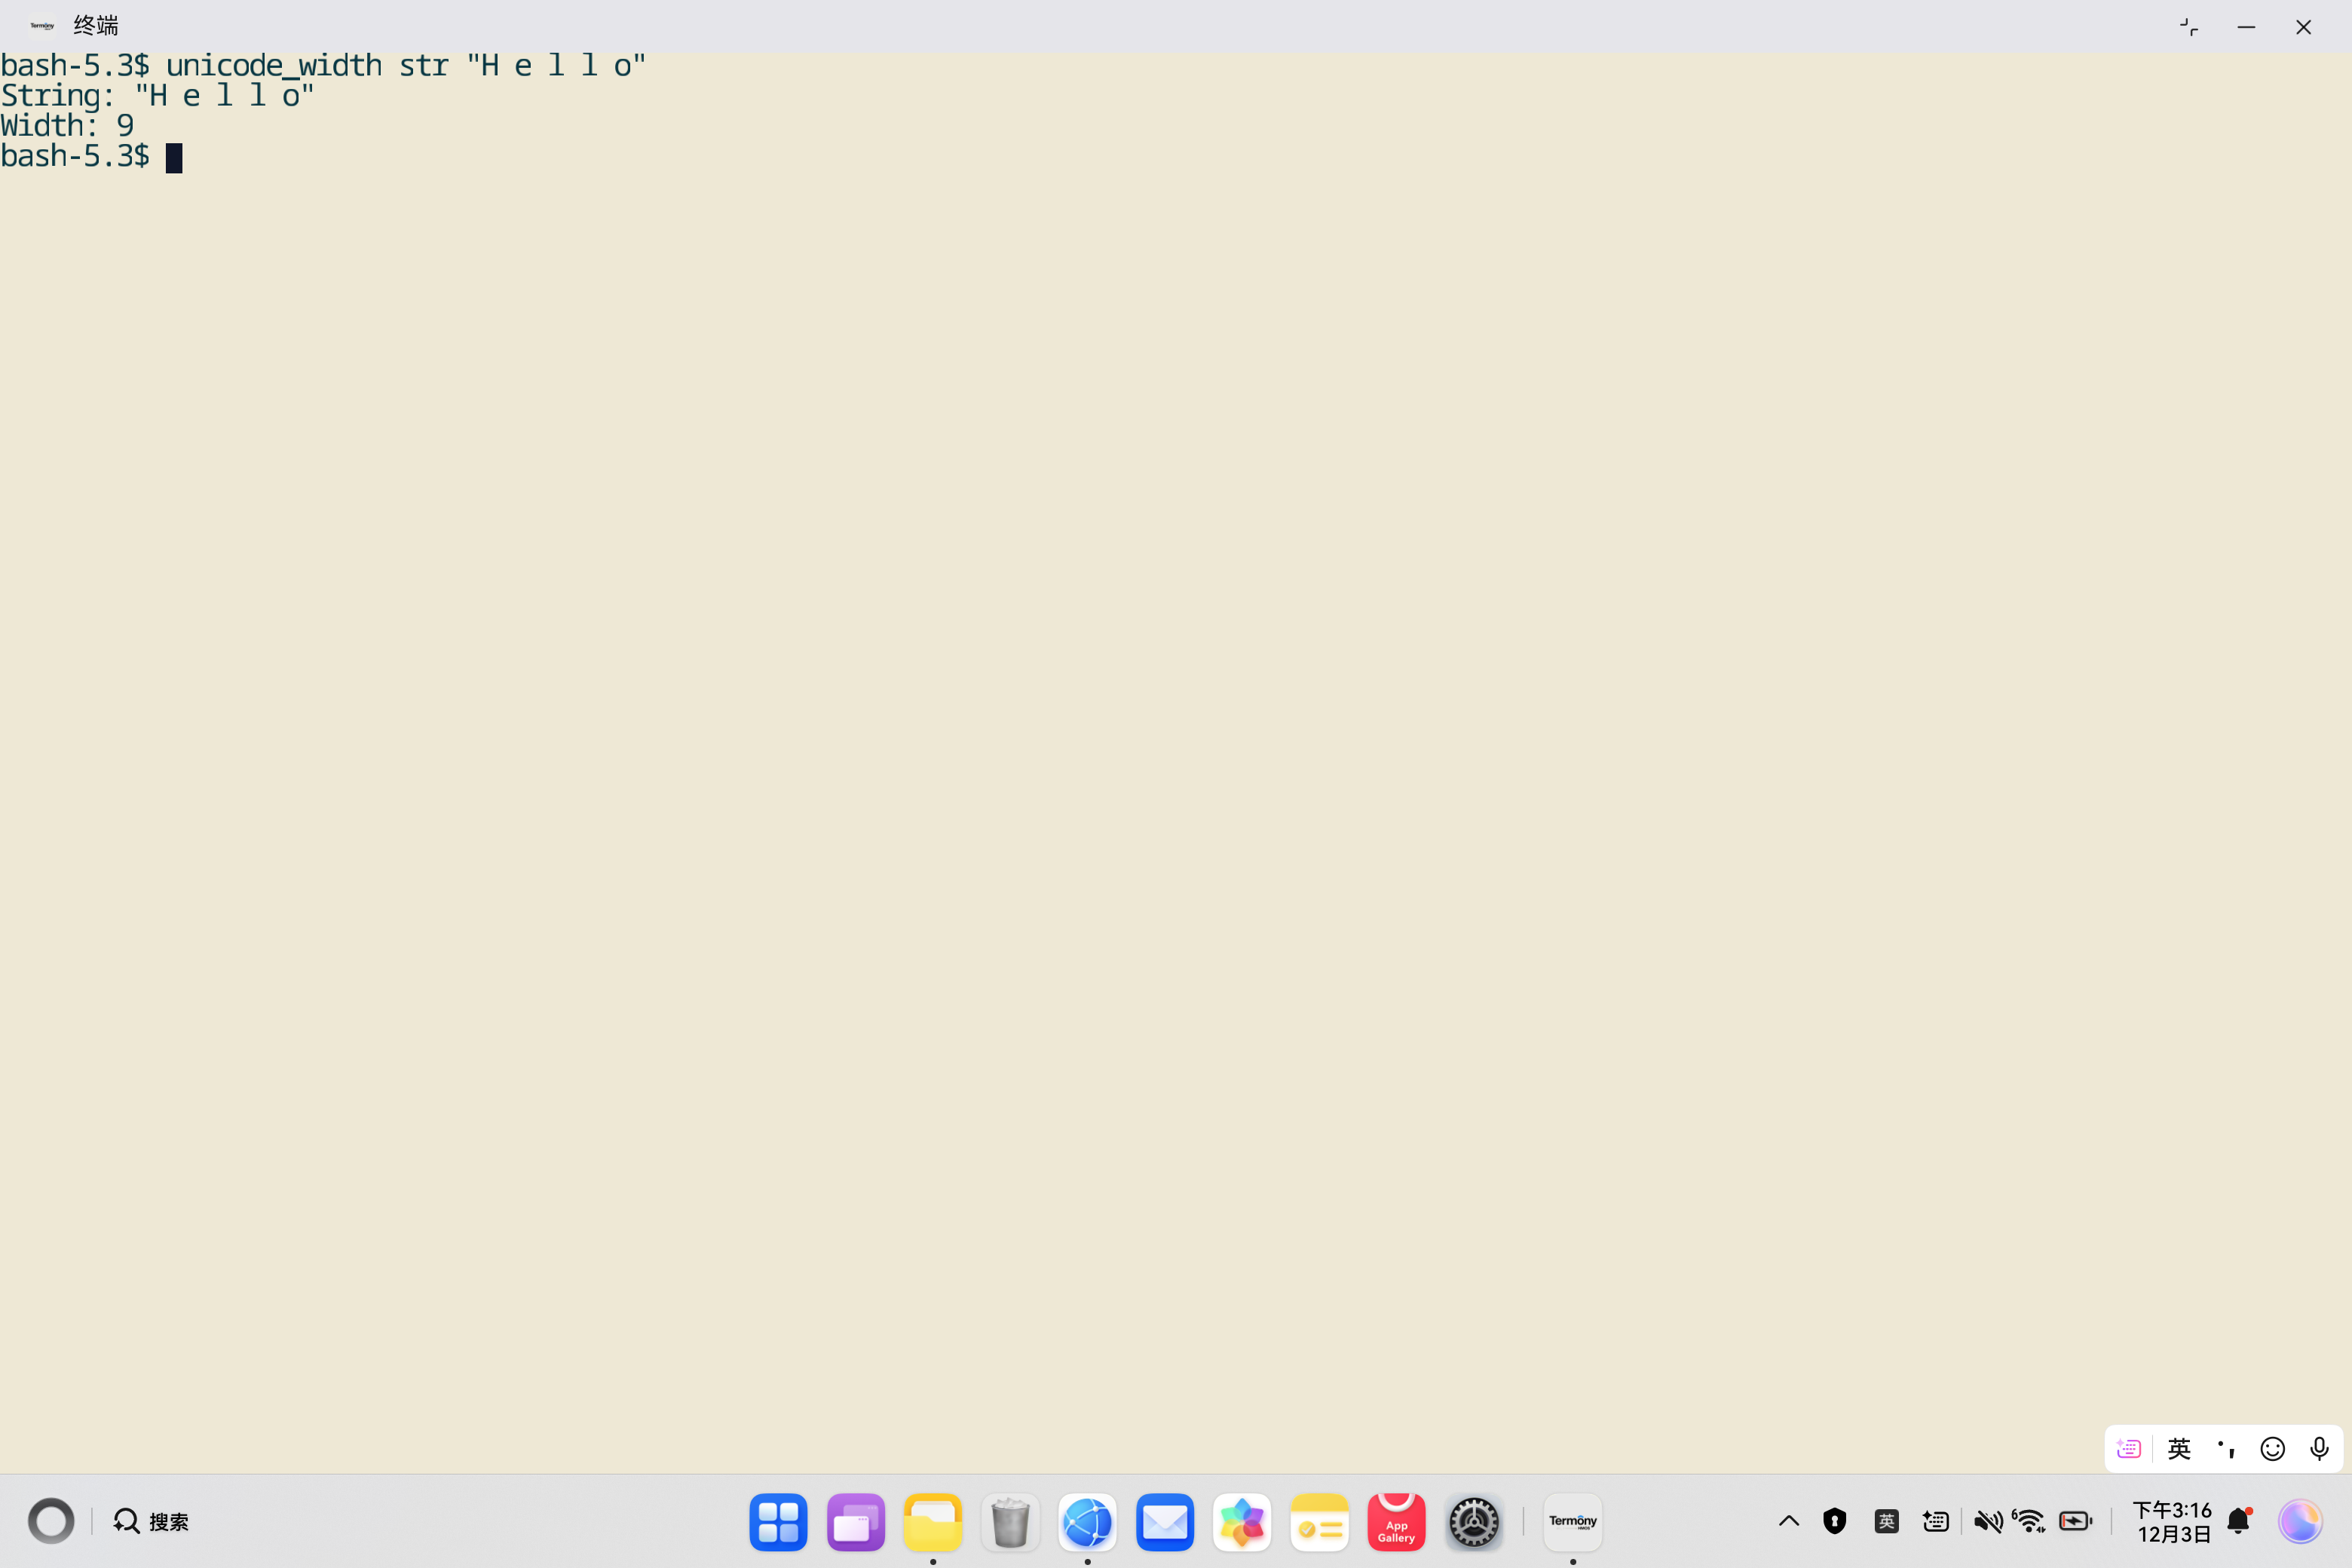Open the App Gallery dock icon

point(1396,1521)
